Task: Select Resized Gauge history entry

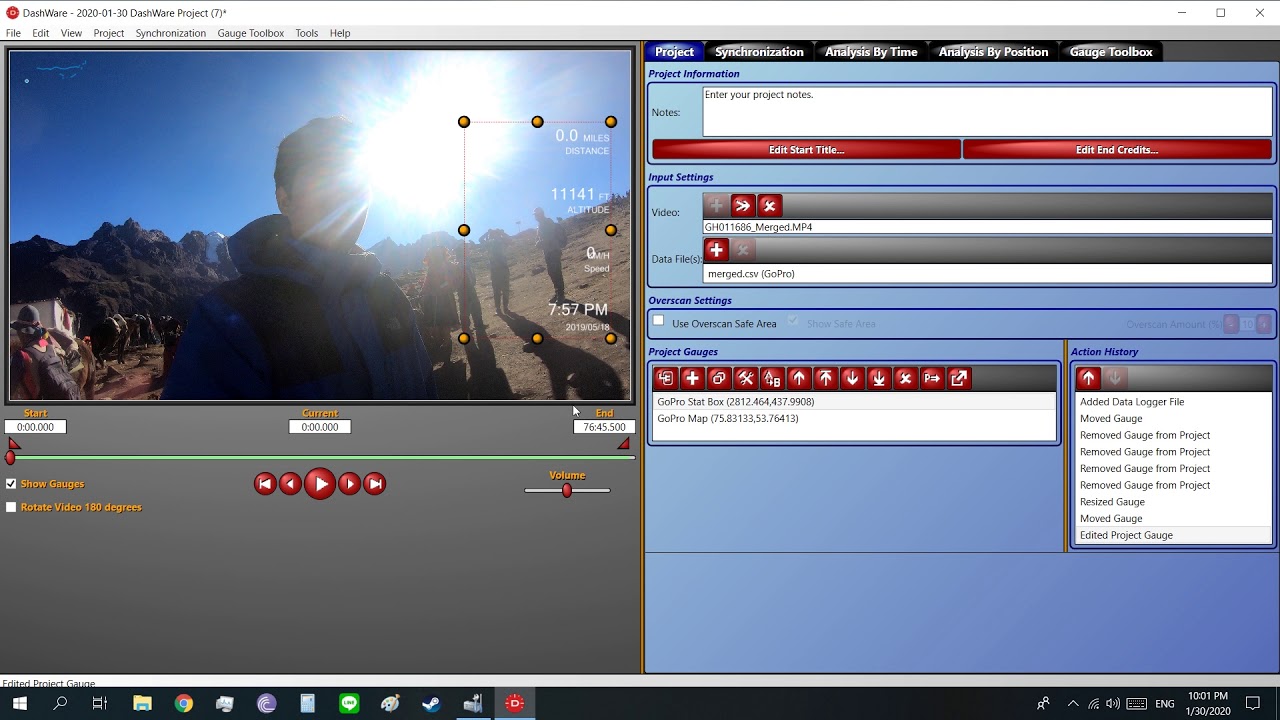Action: click(1173, 502)
